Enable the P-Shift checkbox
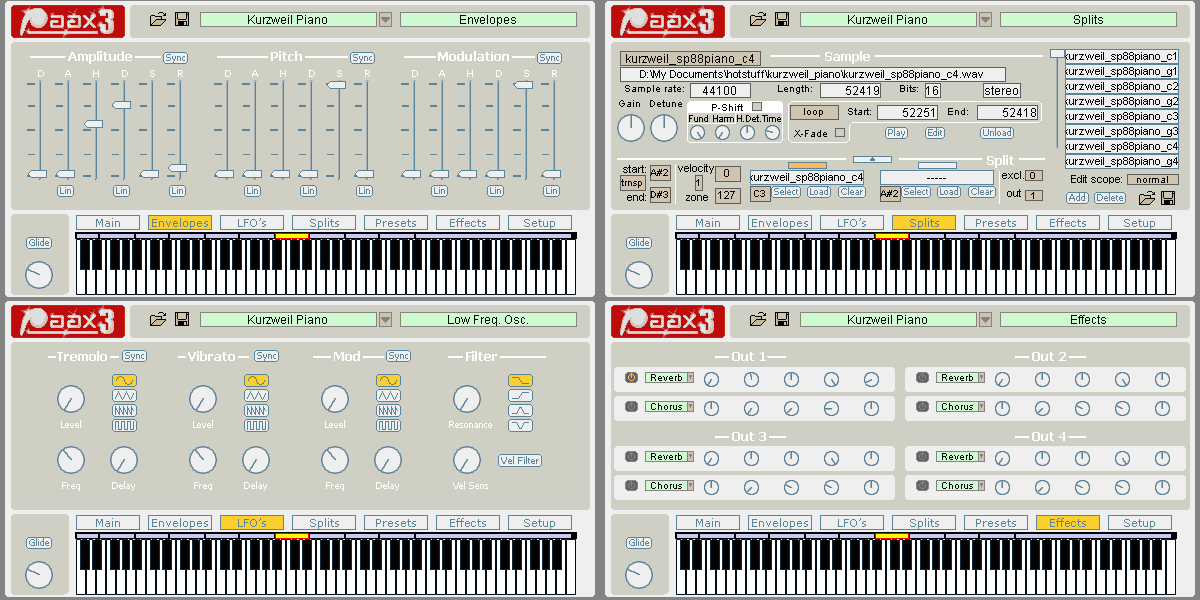Image resolution: width=1200 pixels, height=600 pixels. pos(757,107)
